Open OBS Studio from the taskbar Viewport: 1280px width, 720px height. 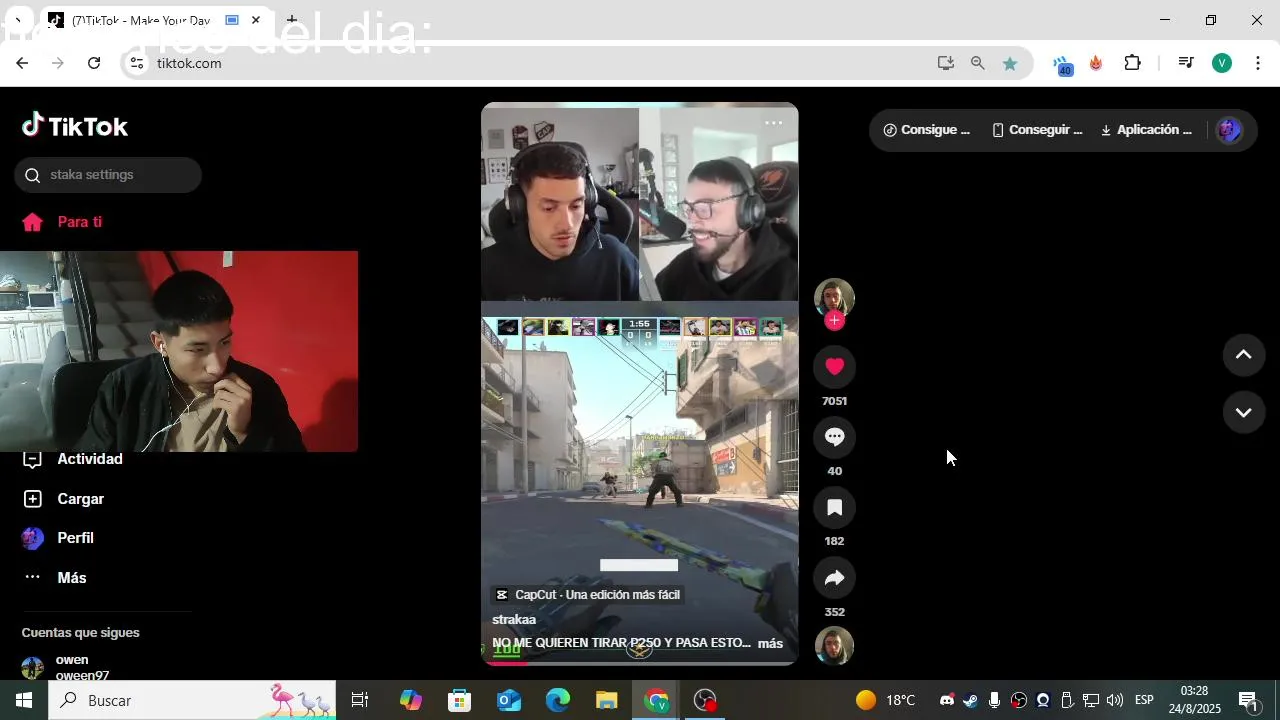[x=706, y=700]
